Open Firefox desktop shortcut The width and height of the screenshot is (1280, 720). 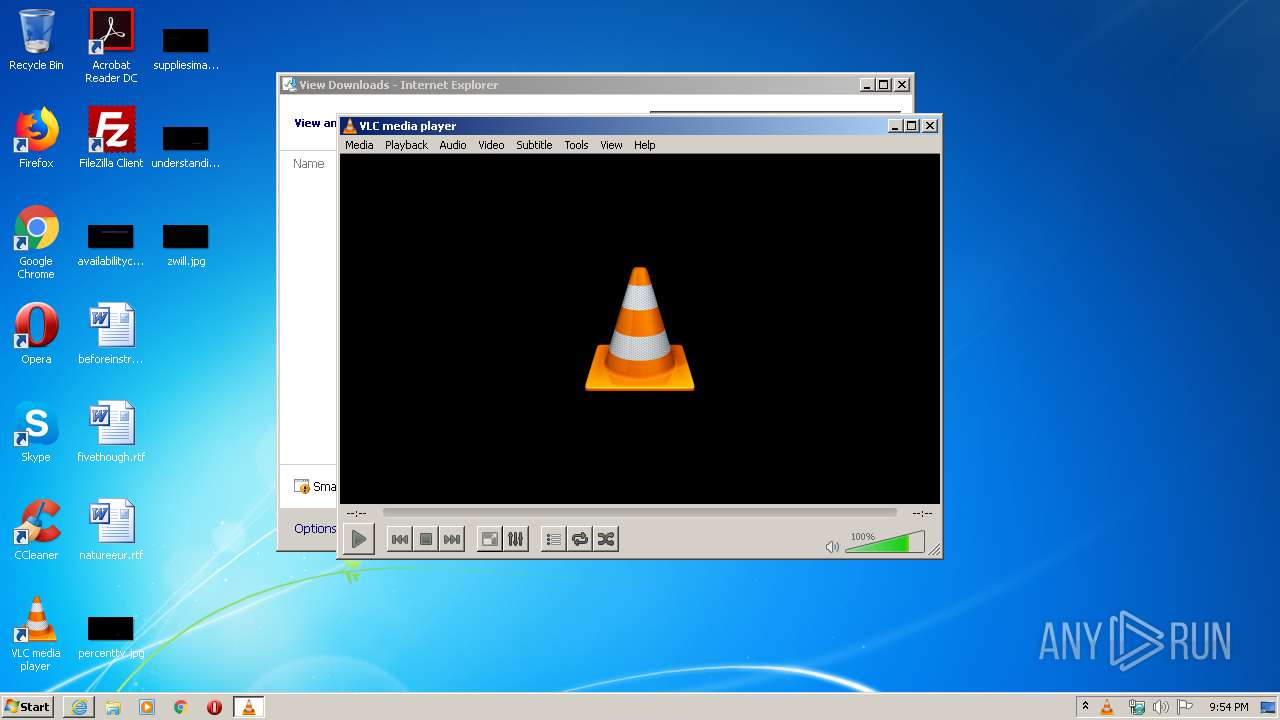pos(36,138)
